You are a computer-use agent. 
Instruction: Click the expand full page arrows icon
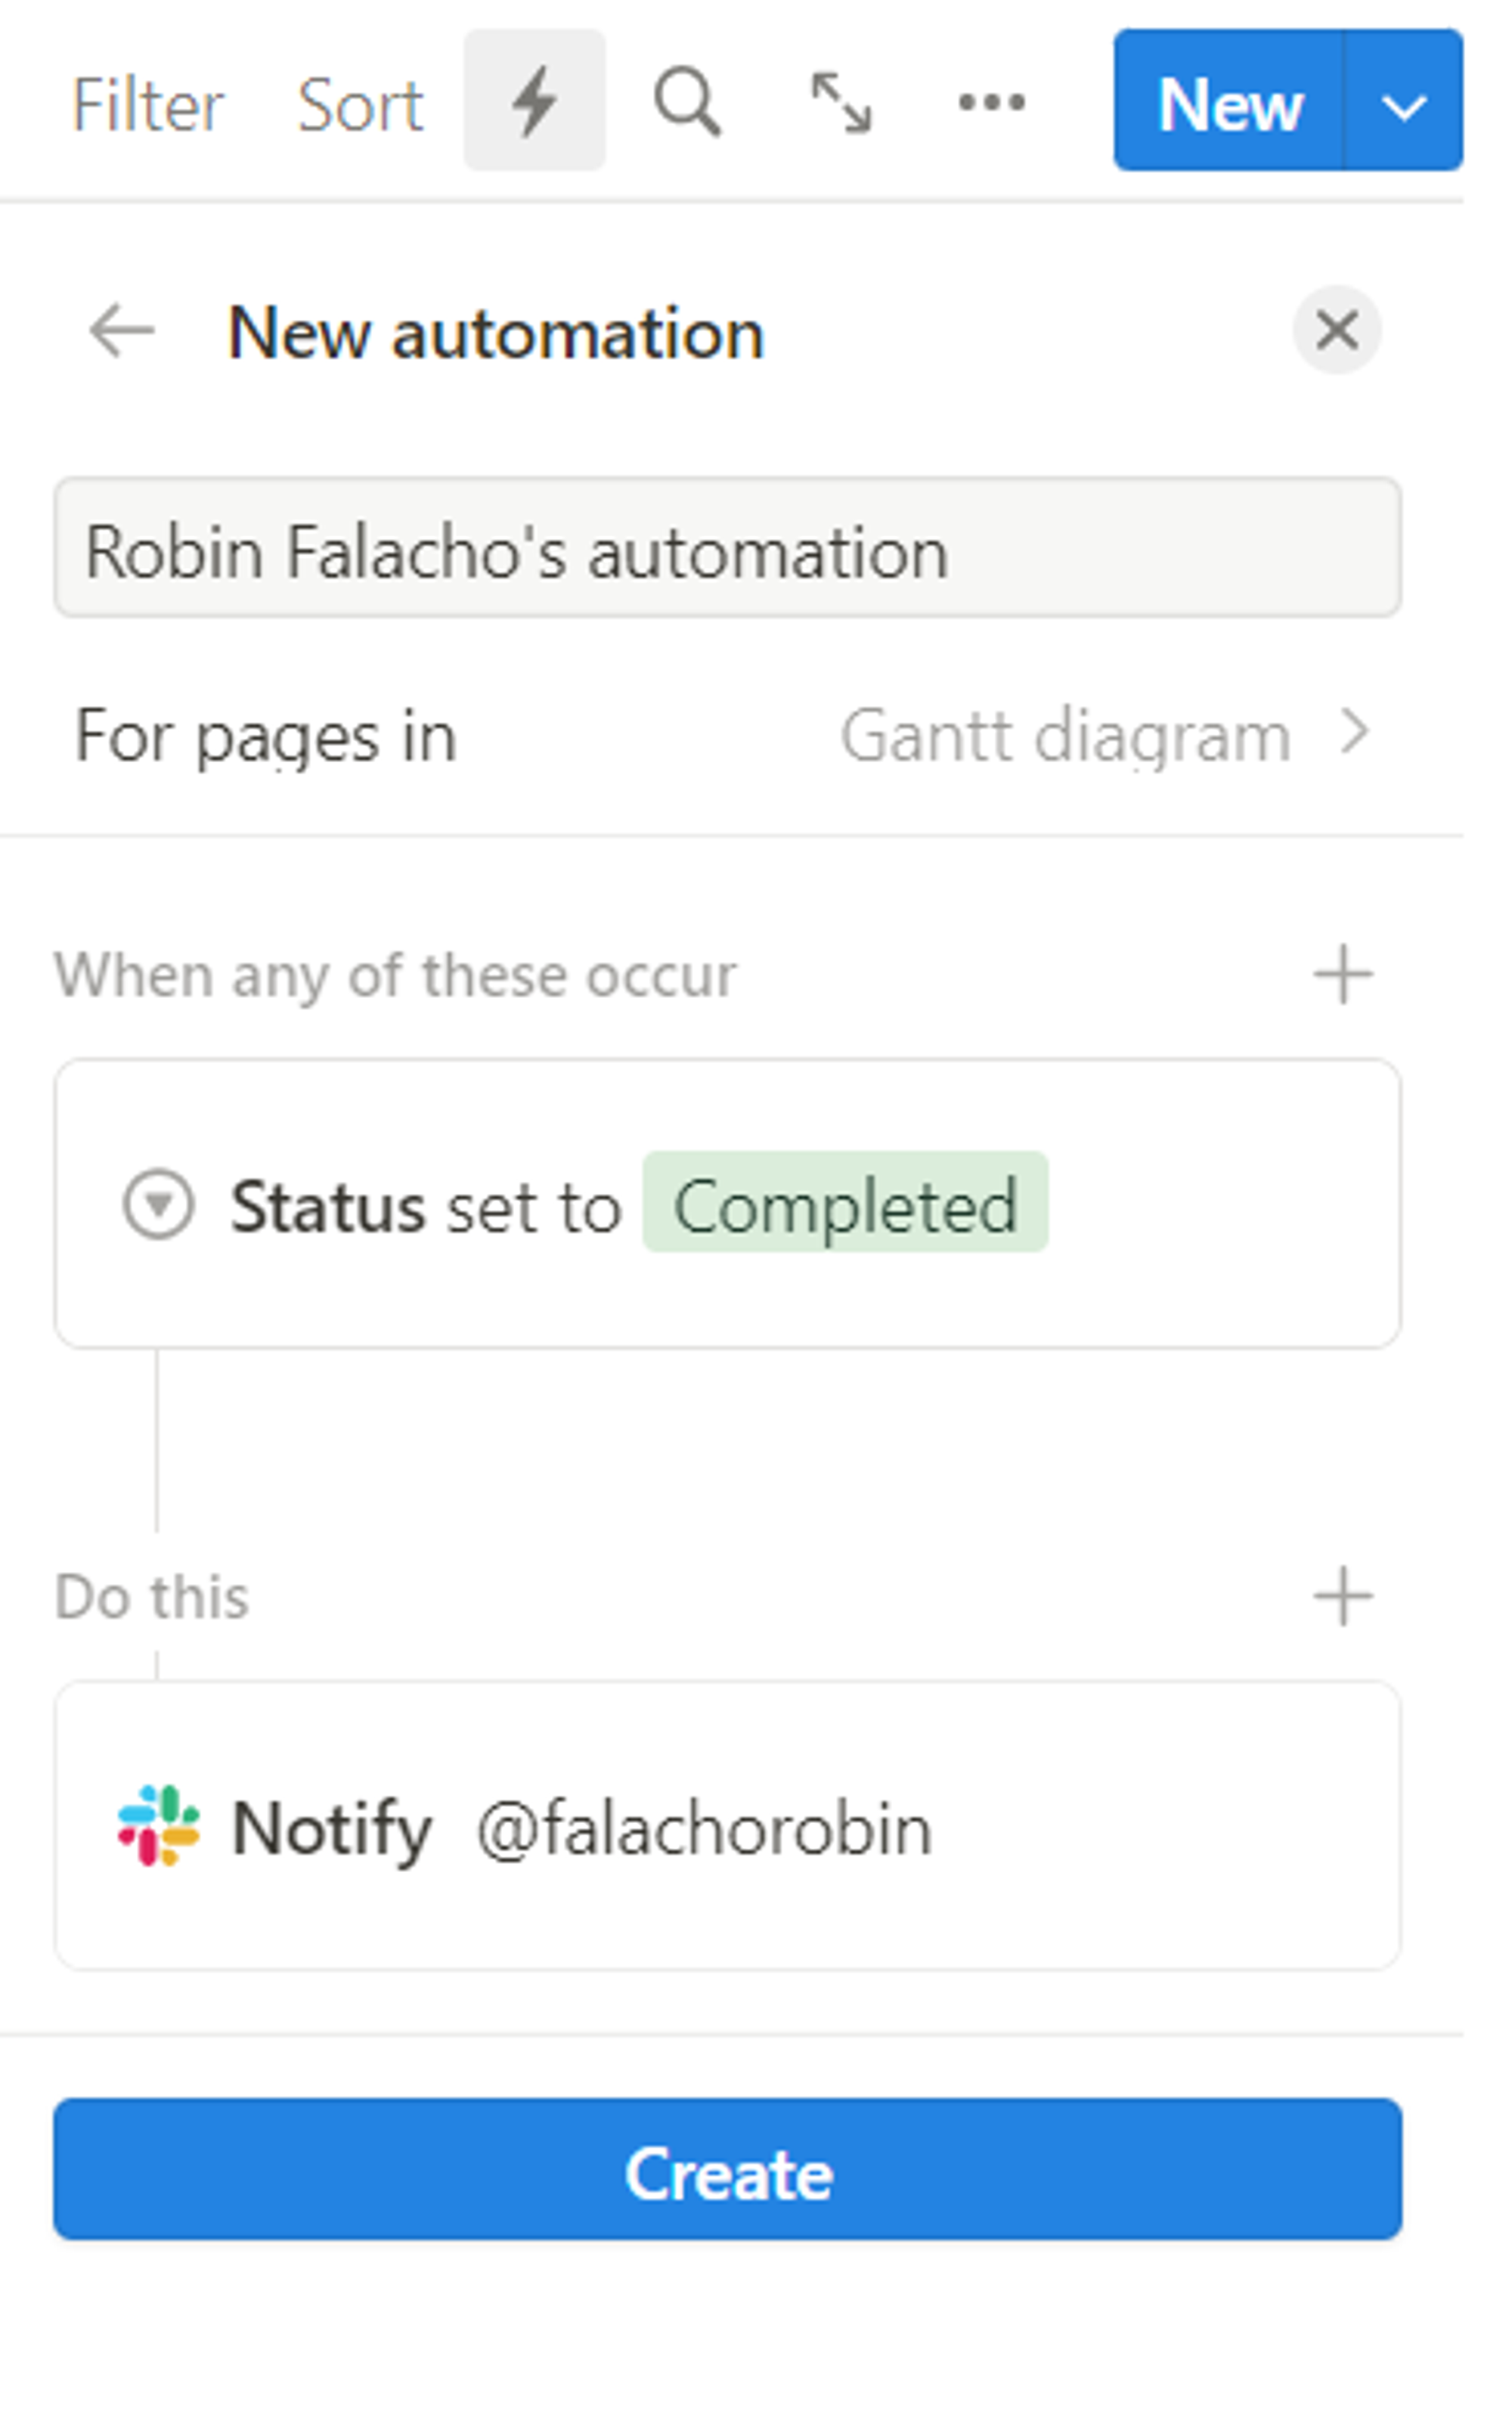(840, 102)
